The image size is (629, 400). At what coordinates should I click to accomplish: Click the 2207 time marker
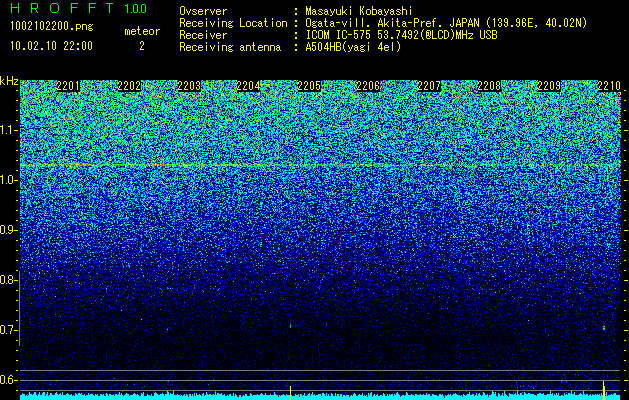(429, 86)
